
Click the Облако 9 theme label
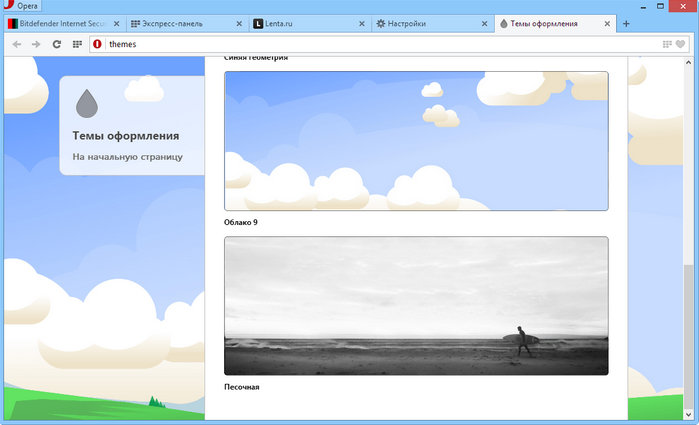click(241, 222)
